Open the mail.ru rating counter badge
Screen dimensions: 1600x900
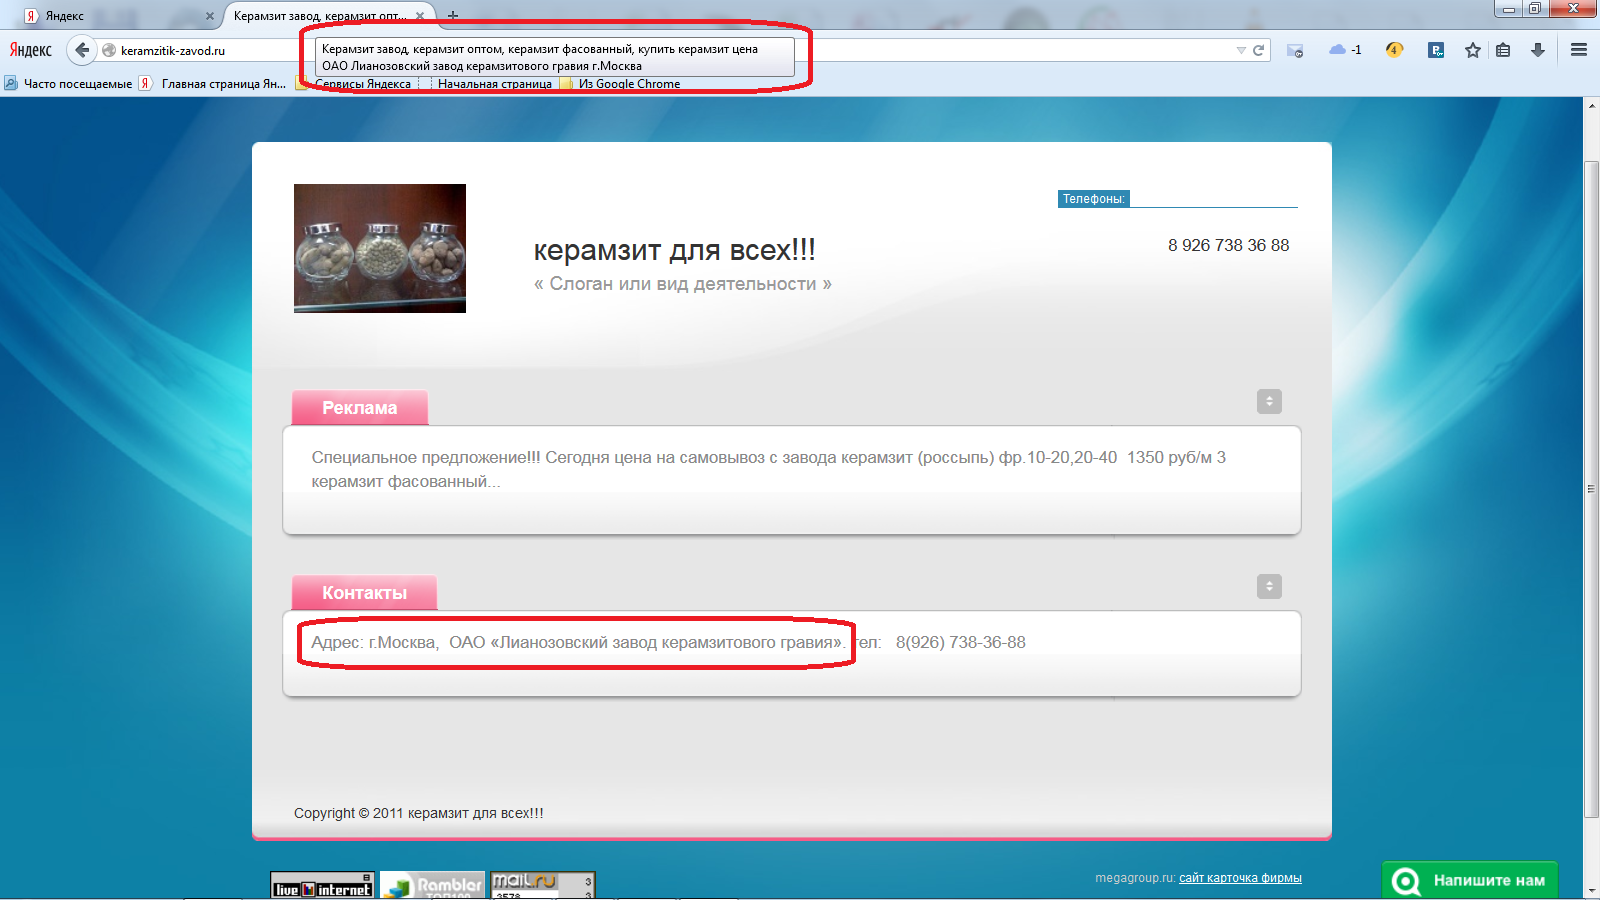click(x=542, y=885)
